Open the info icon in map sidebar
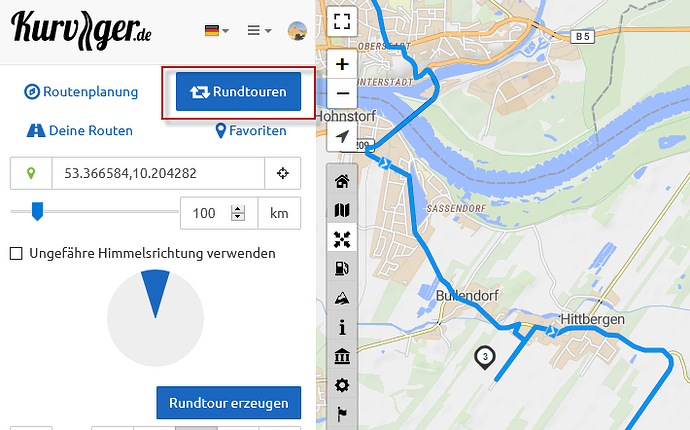This screenshot has width=690, height=430. pyautogui.click(x=342, y=327)
